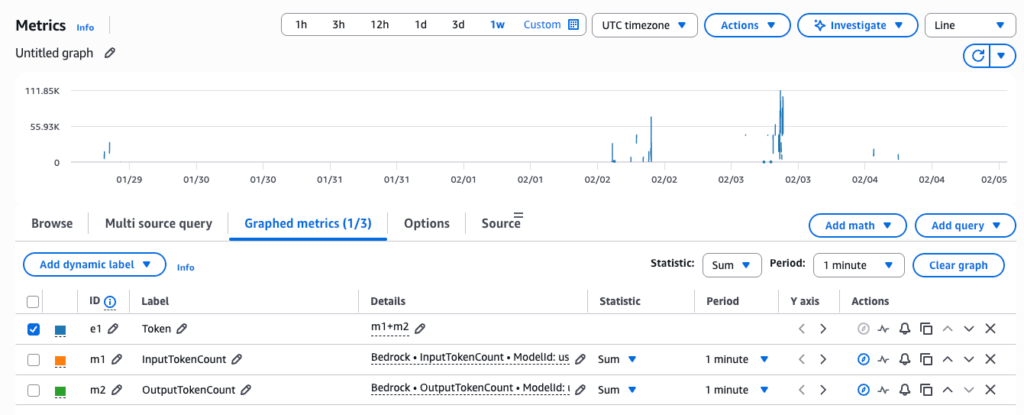Change InputTokenCount row Sum statistic

click(618, 359)
